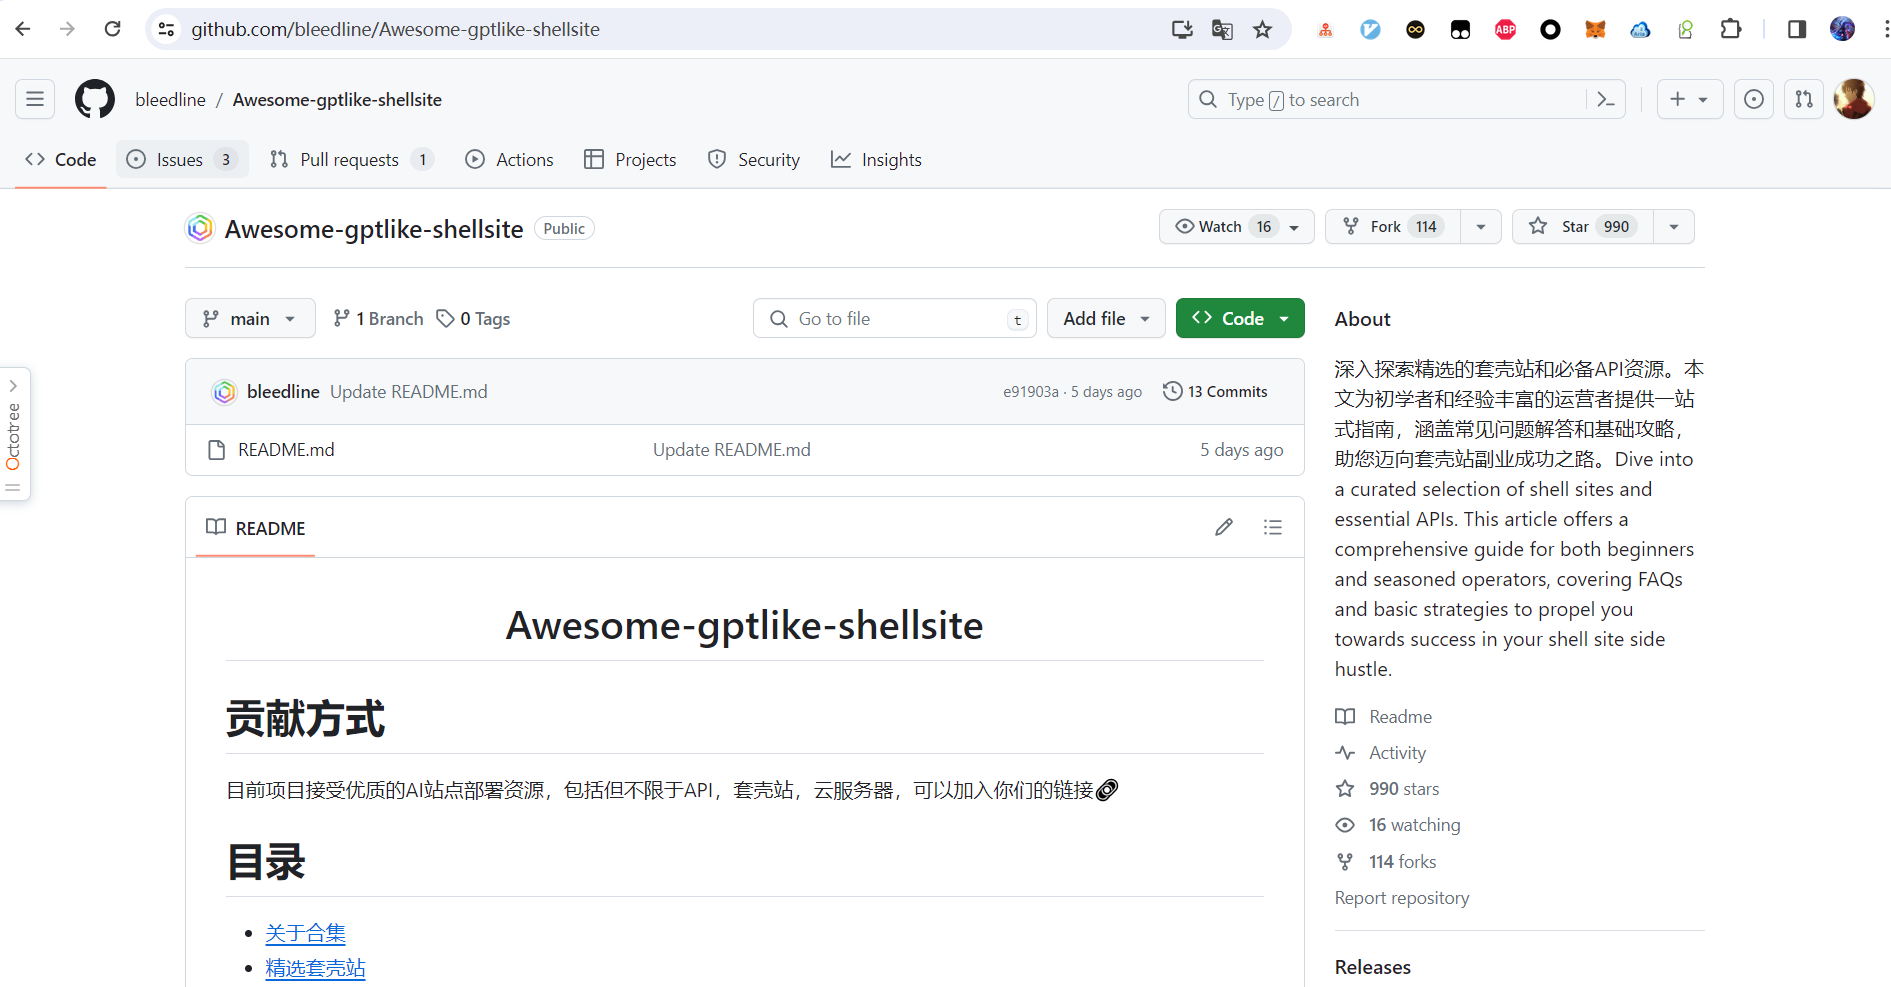
Task: Open the Projects tab
Action: (630, 159)
